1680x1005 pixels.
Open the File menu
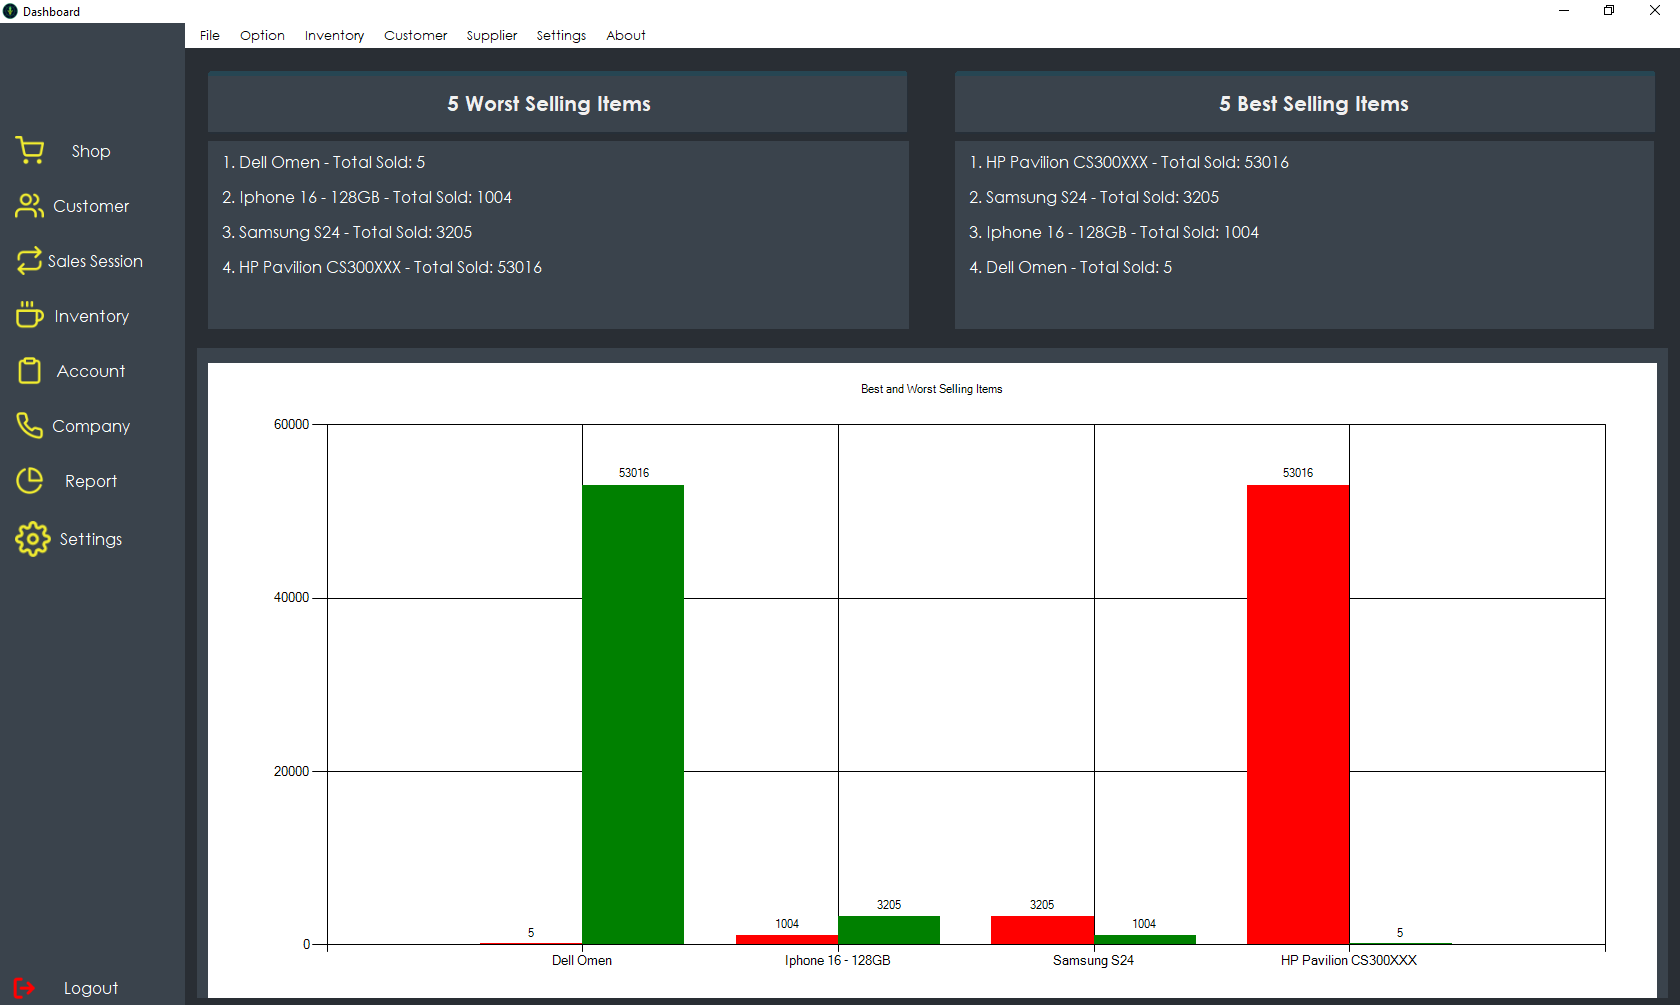[x=209, y=35]
